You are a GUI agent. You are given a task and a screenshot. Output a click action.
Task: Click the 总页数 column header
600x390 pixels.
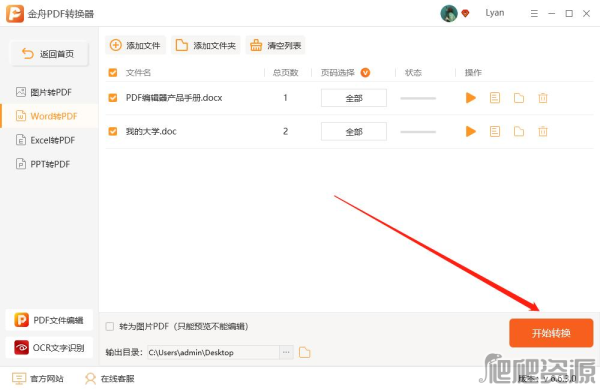point(285,73)
